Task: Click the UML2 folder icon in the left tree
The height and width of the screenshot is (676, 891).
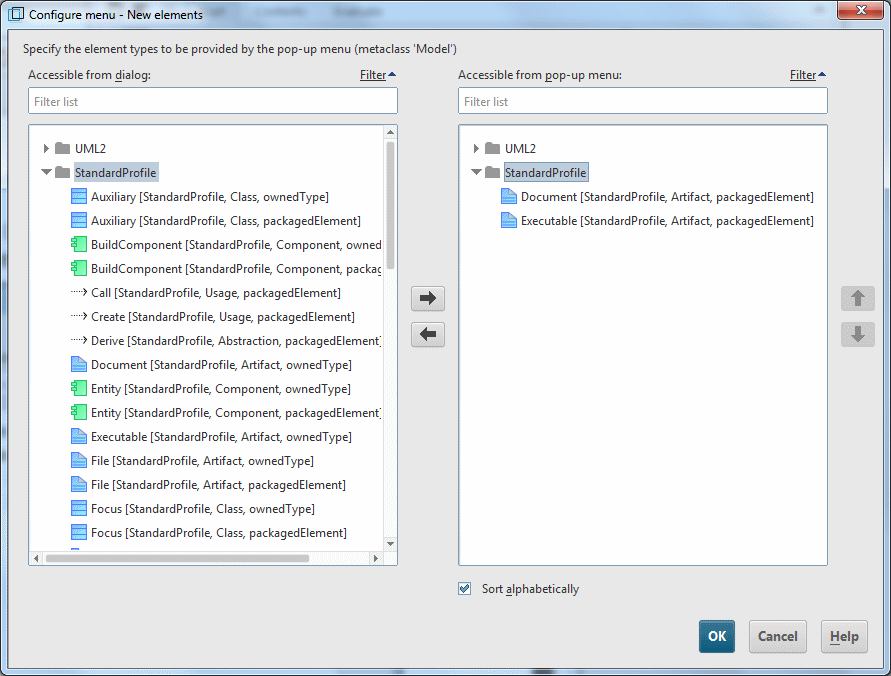Action: (x=63, y=148)
